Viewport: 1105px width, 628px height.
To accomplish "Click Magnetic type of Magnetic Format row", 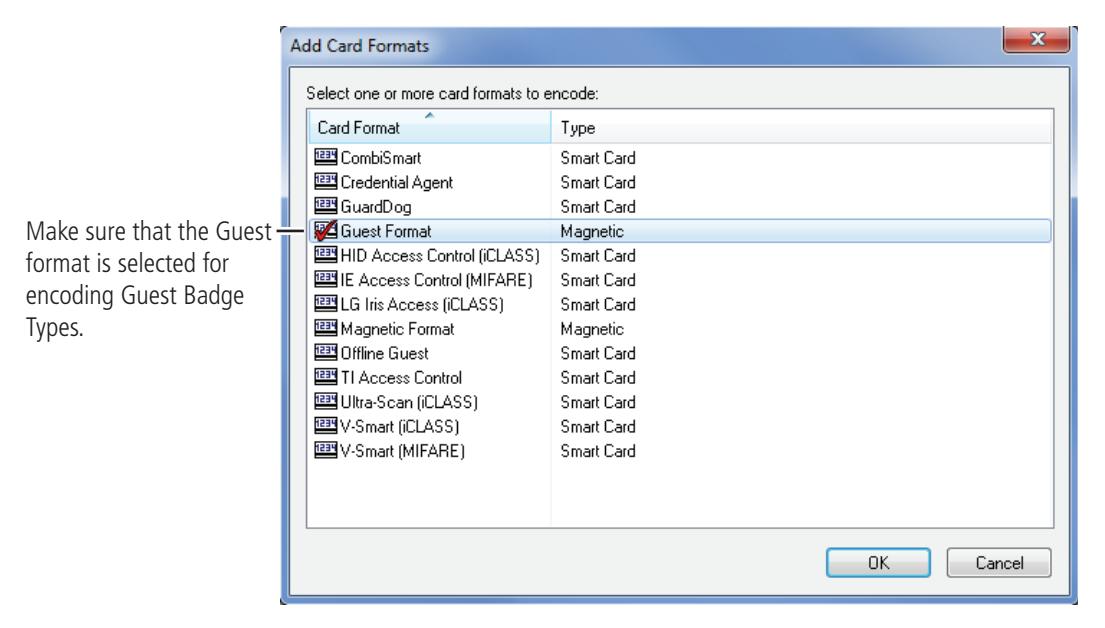I will 592,329.
